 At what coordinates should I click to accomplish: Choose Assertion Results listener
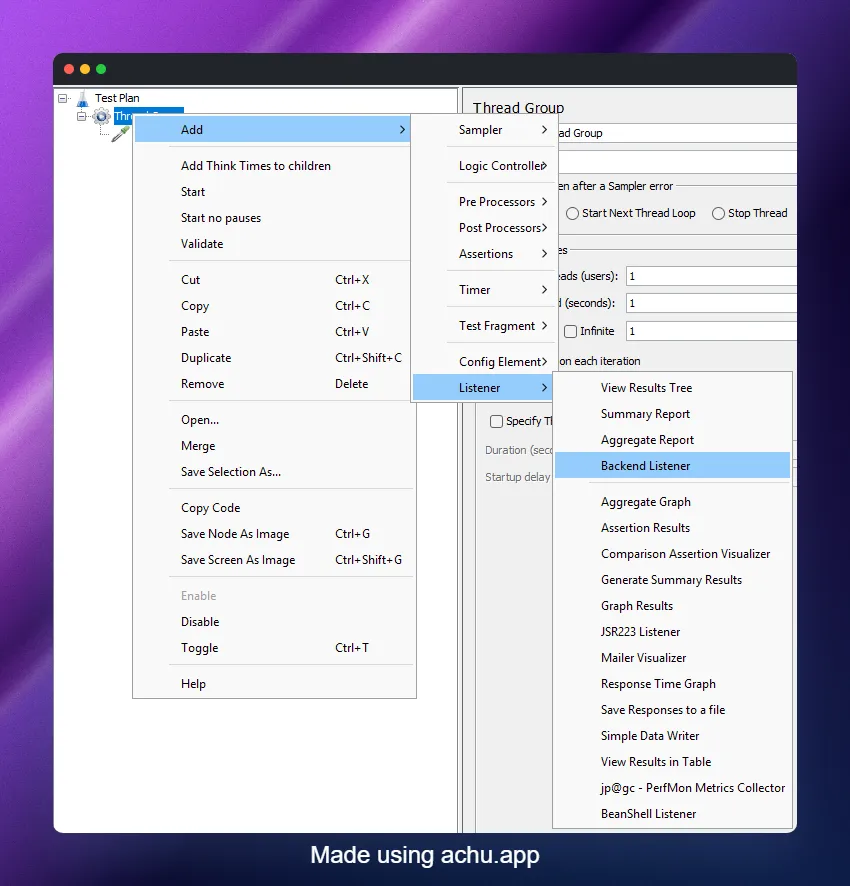pyautogui.click(x=673, y=528)
